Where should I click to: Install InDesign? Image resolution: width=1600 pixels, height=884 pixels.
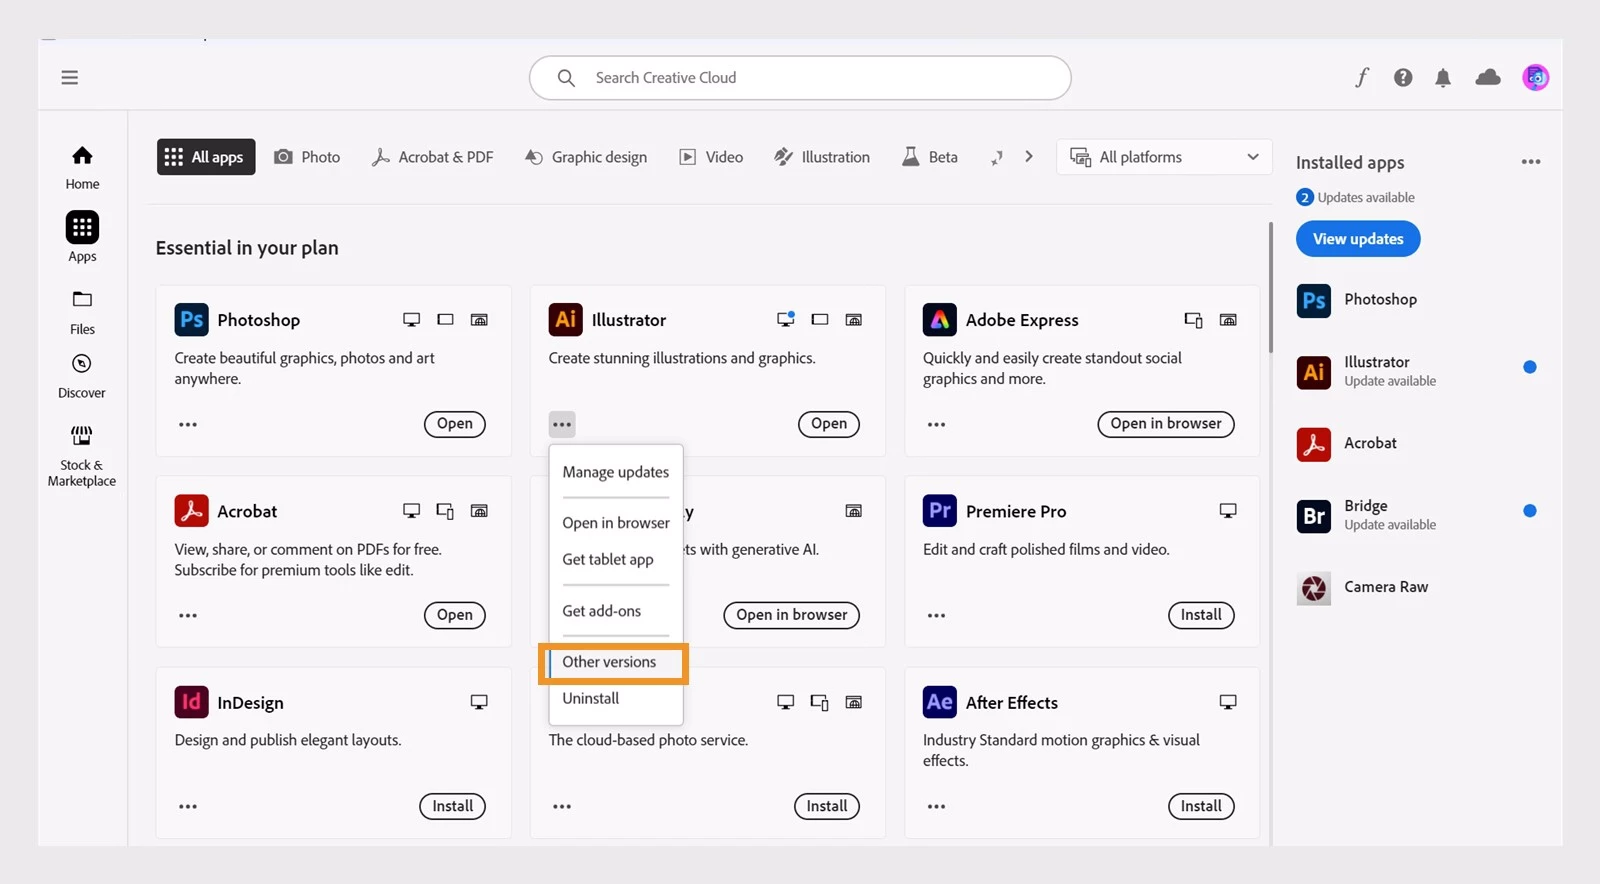point(453,806)
